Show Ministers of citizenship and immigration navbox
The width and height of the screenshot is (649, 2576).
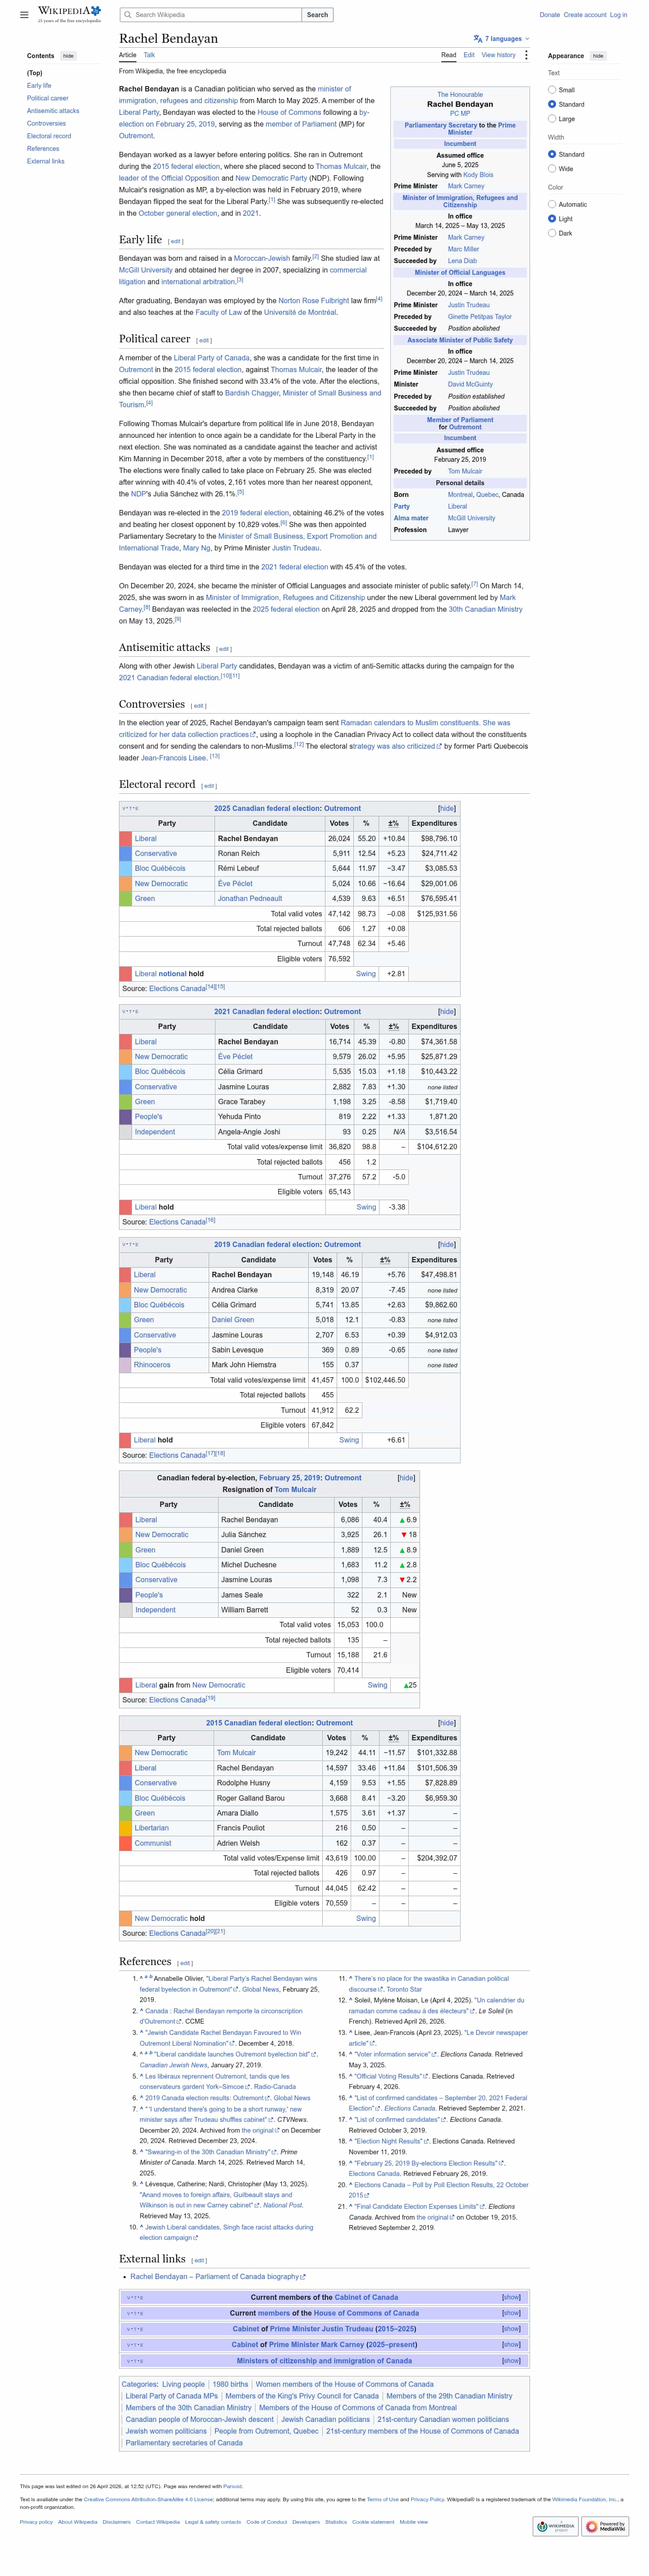click(x=511, y=2360)
